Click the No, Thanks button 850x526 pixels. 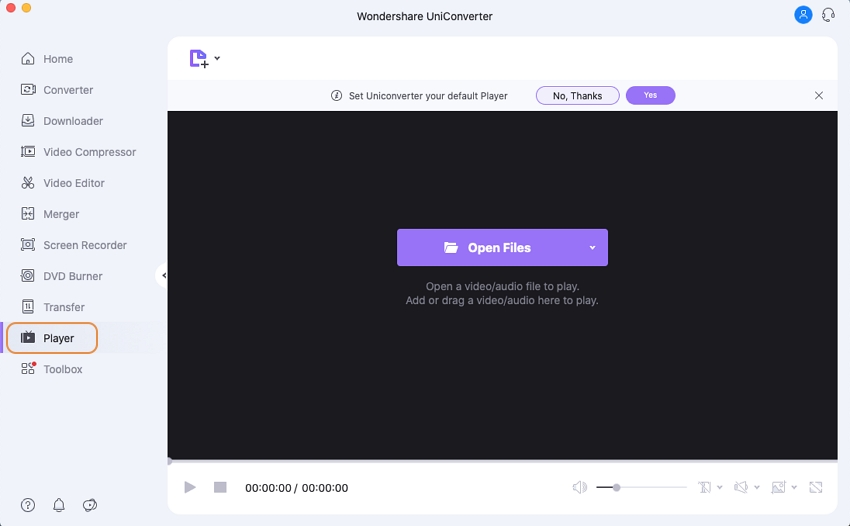point(577,96)
